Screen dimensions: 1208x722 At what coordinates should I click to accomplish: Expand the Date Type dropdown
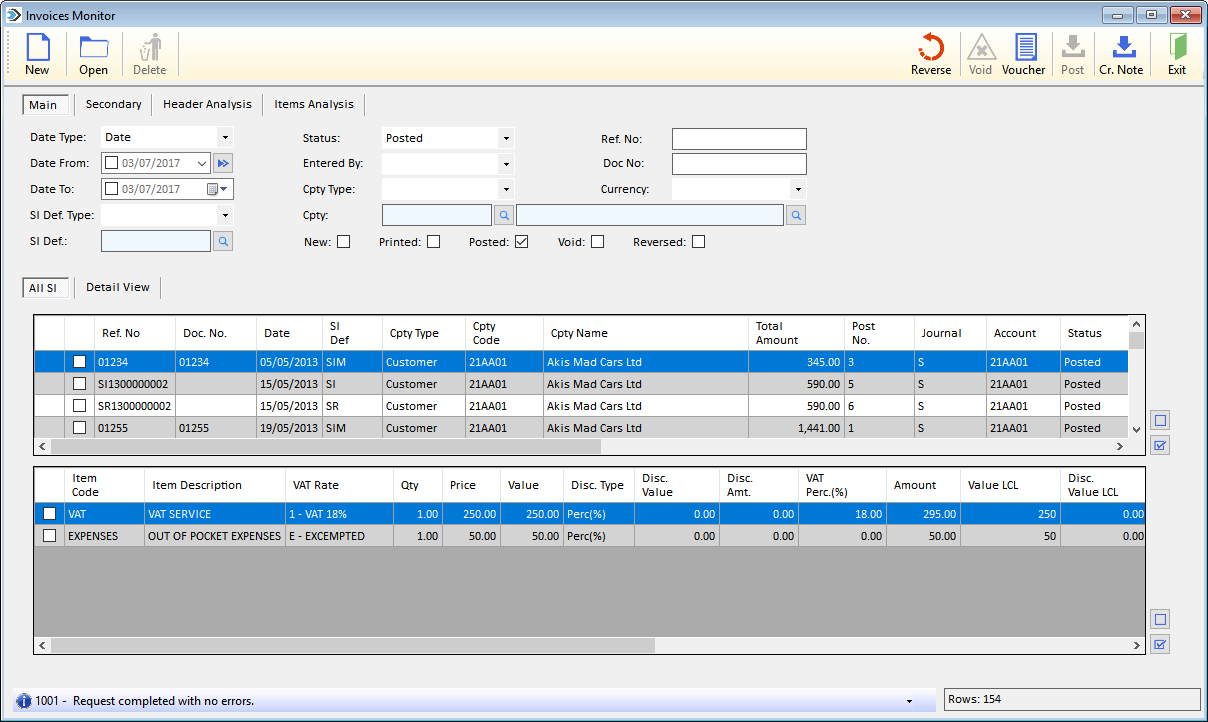(x=226, y=137)
